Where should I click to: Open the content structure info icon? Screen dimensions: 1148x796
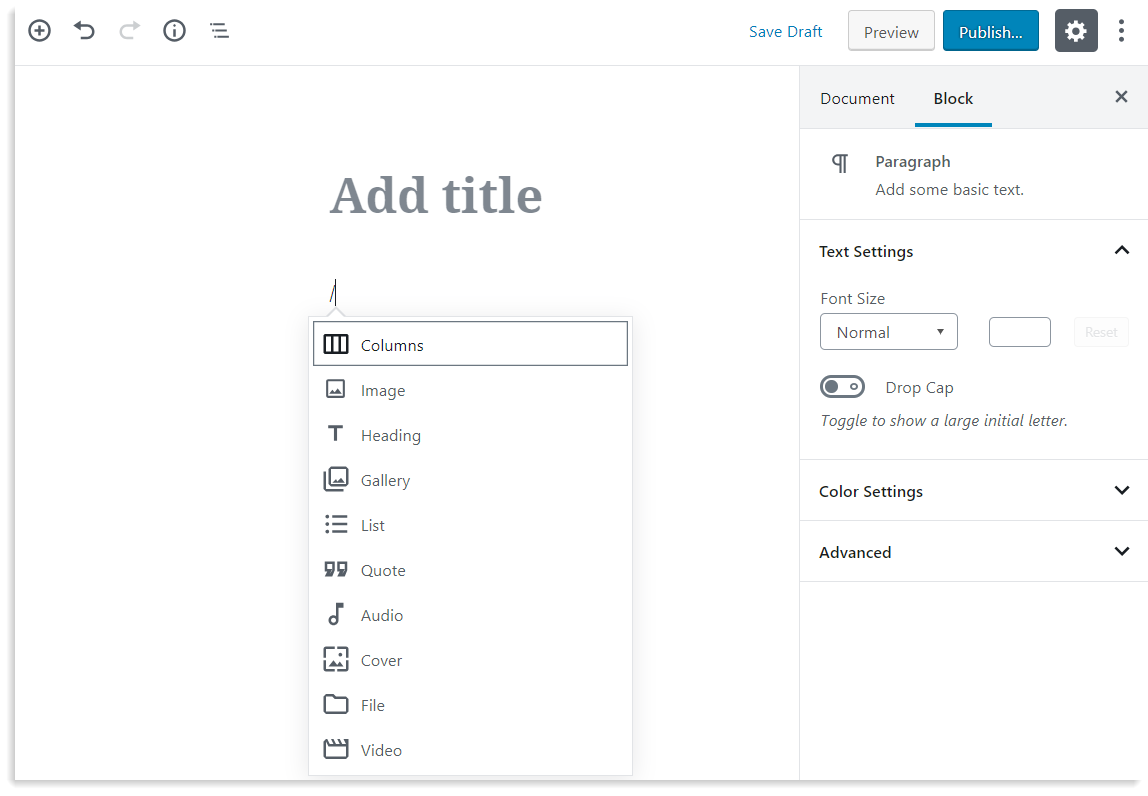click(174, 31)
